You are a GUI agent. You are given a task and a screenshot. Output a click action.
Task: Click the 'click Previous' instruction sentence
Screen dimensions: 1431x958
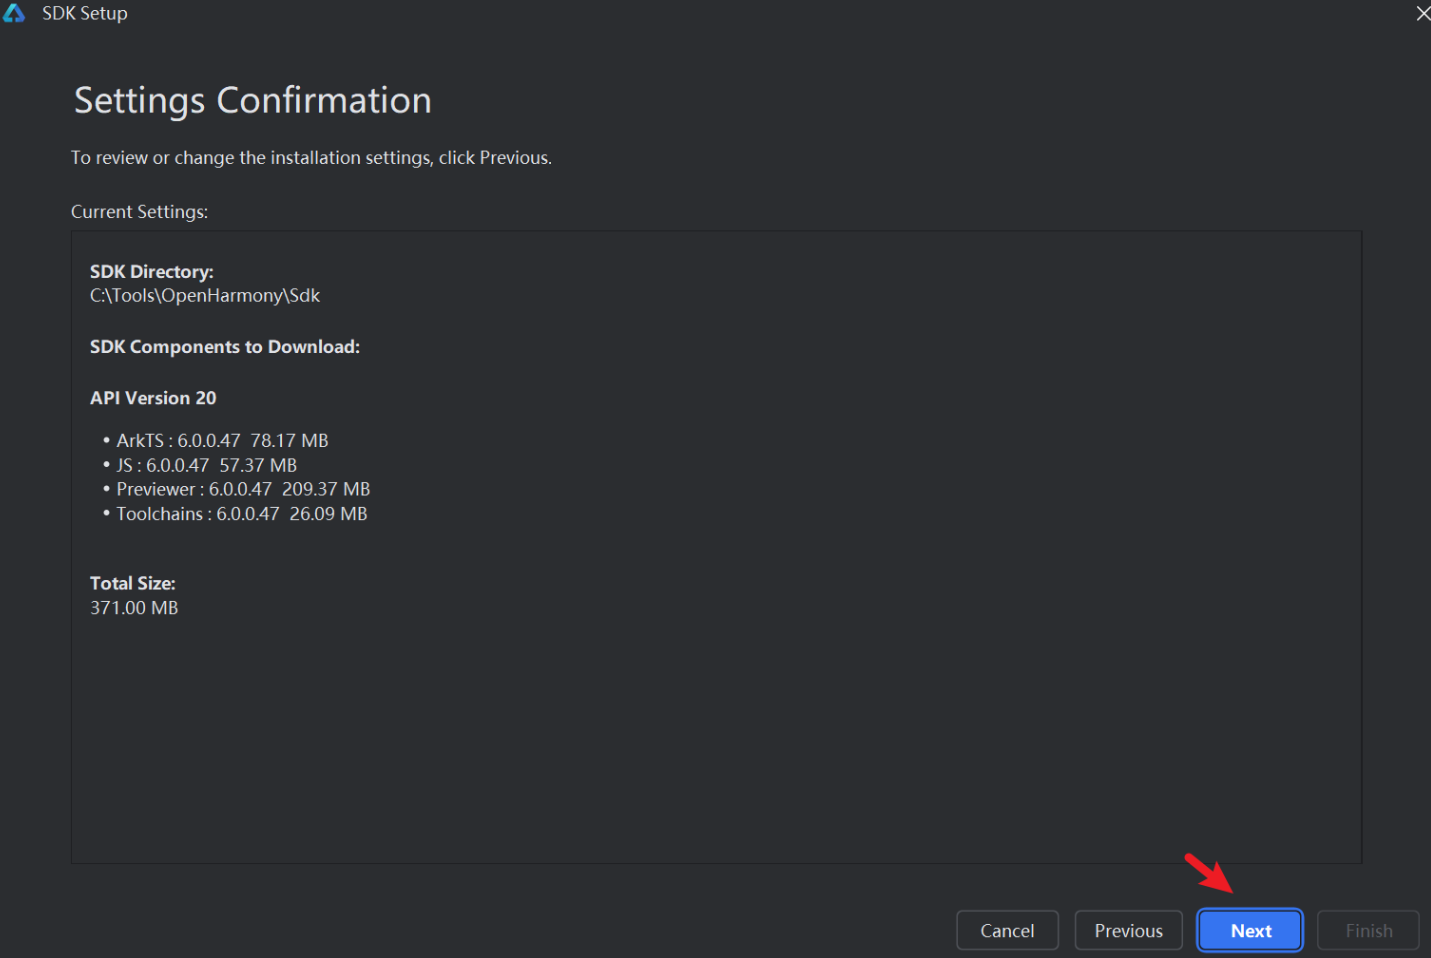click(311, 158)
